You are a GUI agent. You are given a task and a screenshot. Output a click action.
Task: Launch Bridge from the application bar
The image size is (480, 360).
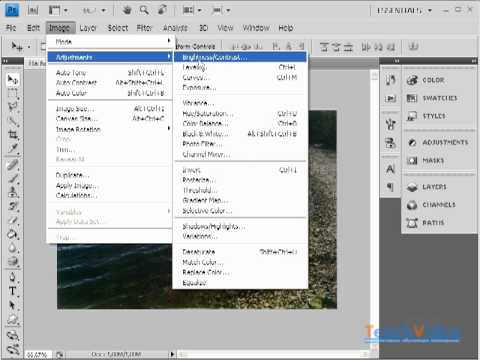pos(33,10)
